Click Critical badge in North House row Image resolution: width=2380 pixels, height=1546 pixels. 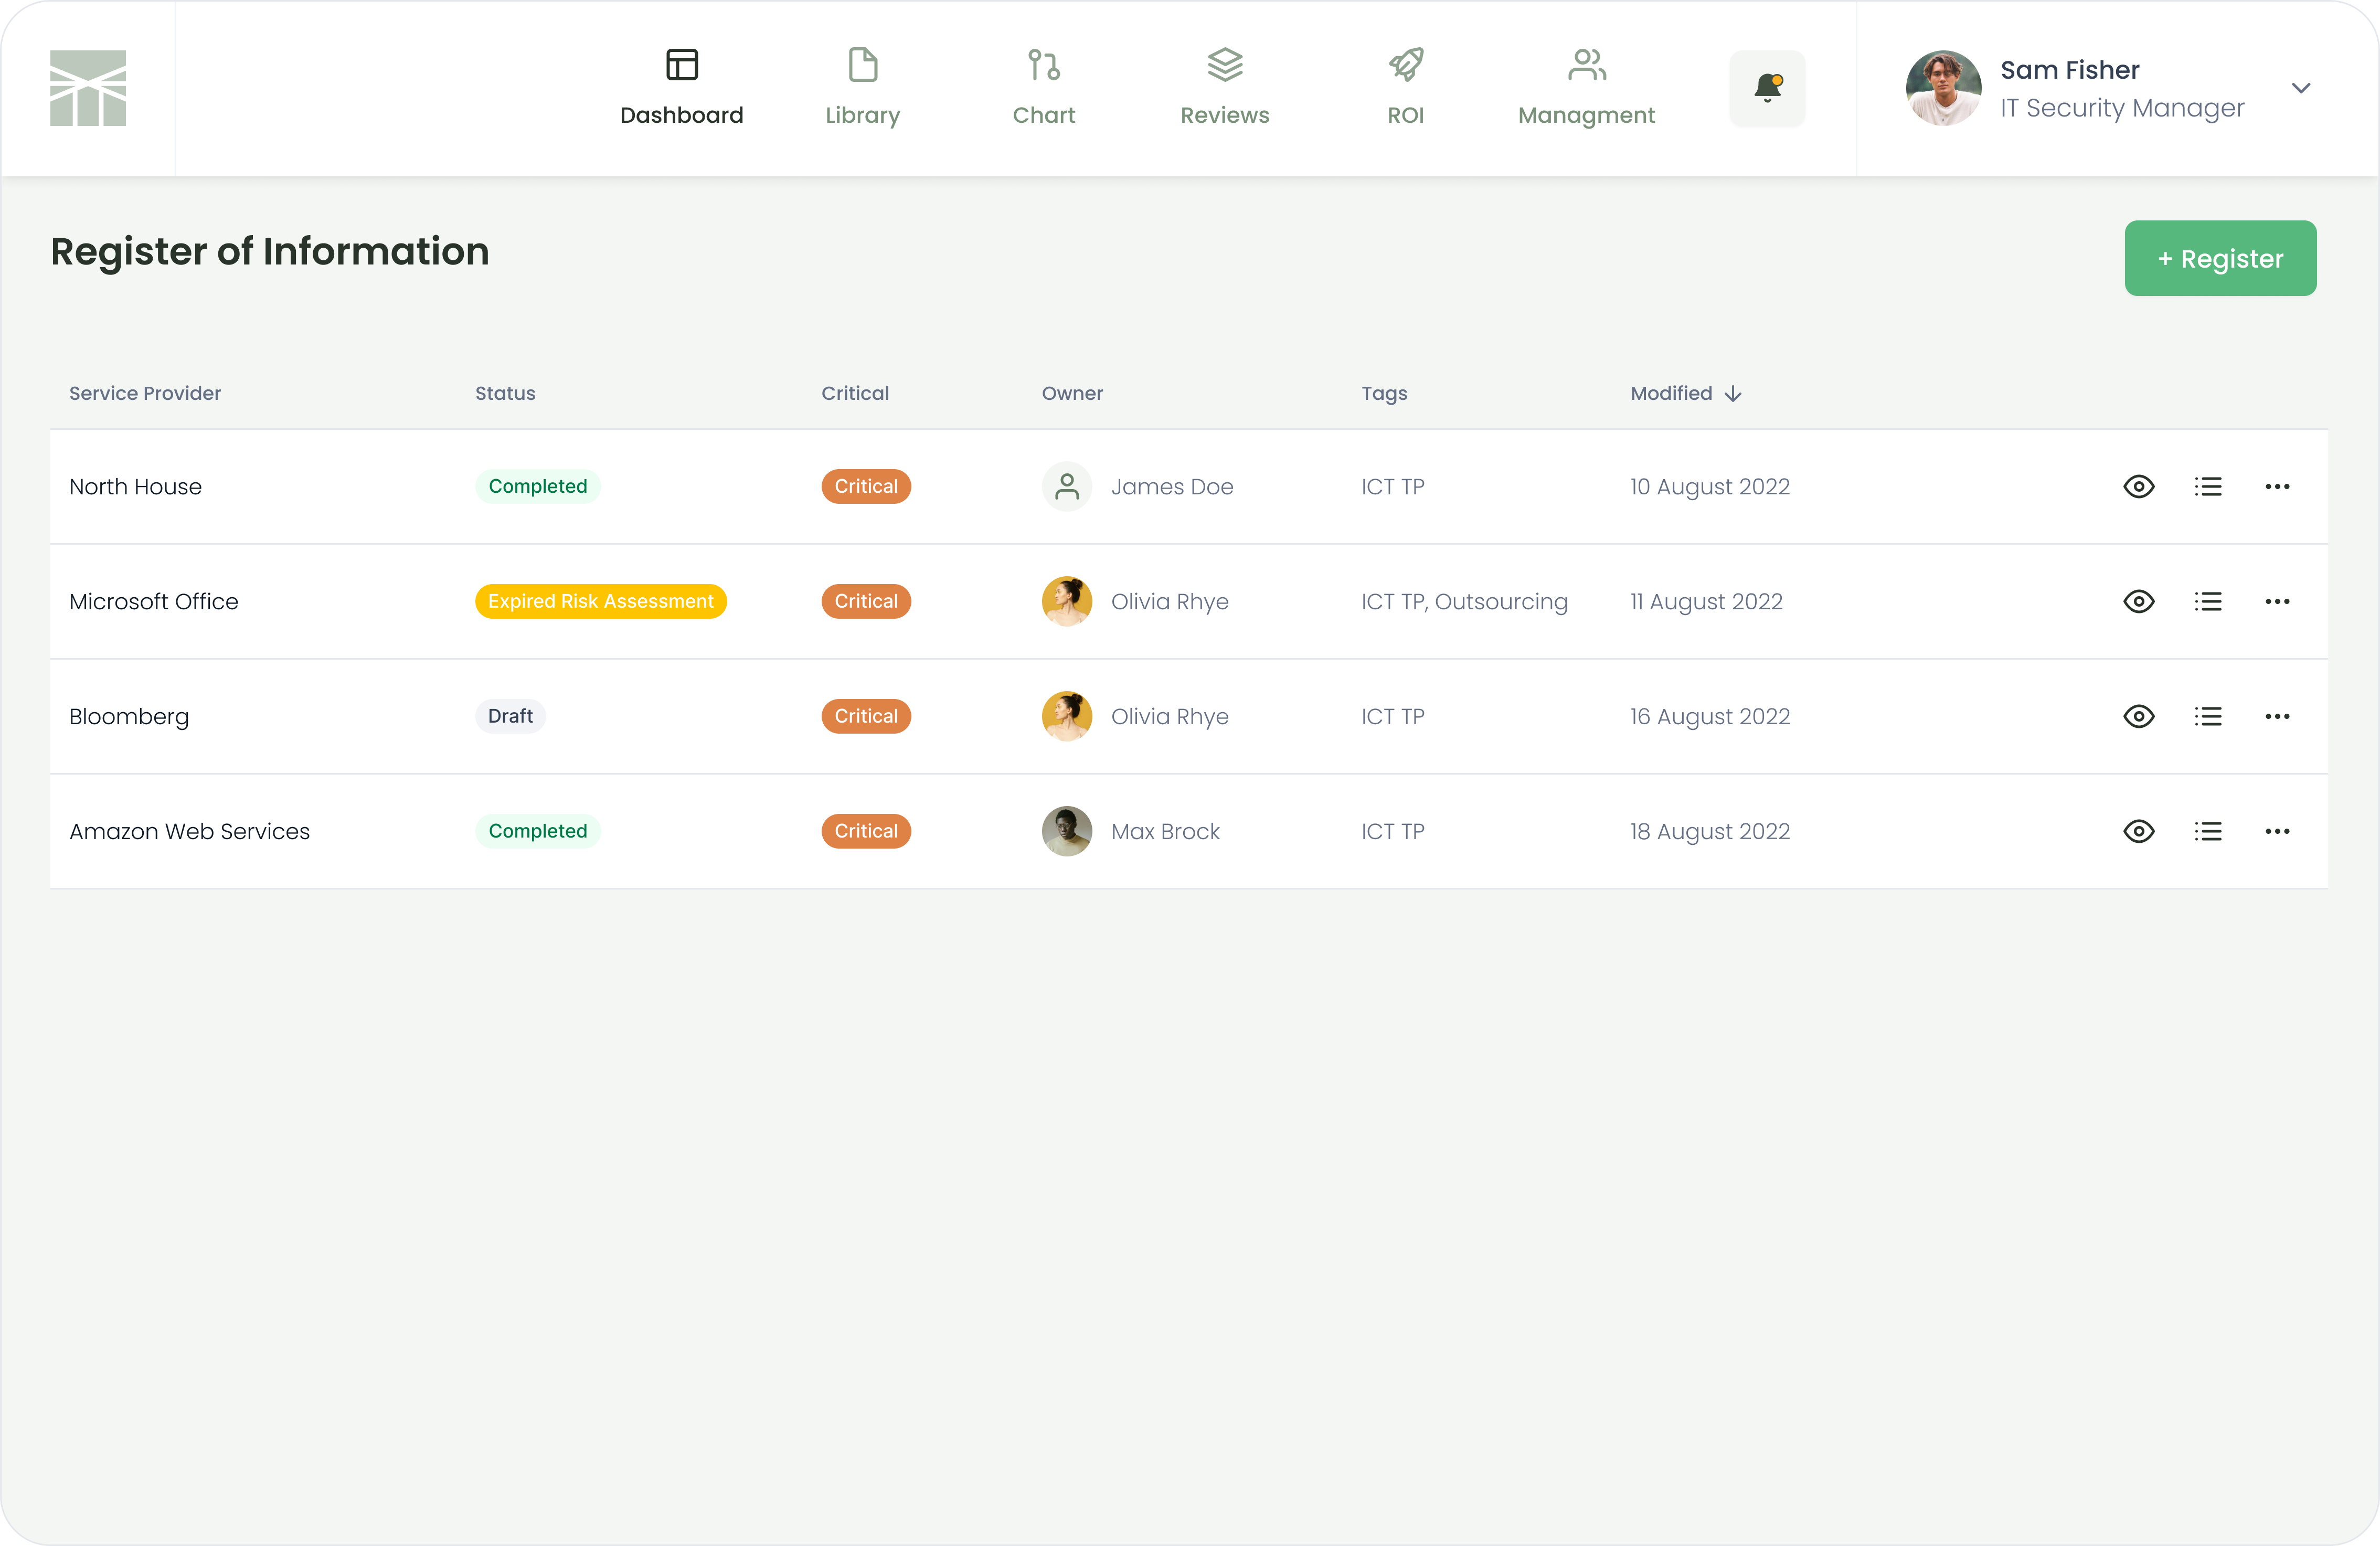tap(866, 486)
